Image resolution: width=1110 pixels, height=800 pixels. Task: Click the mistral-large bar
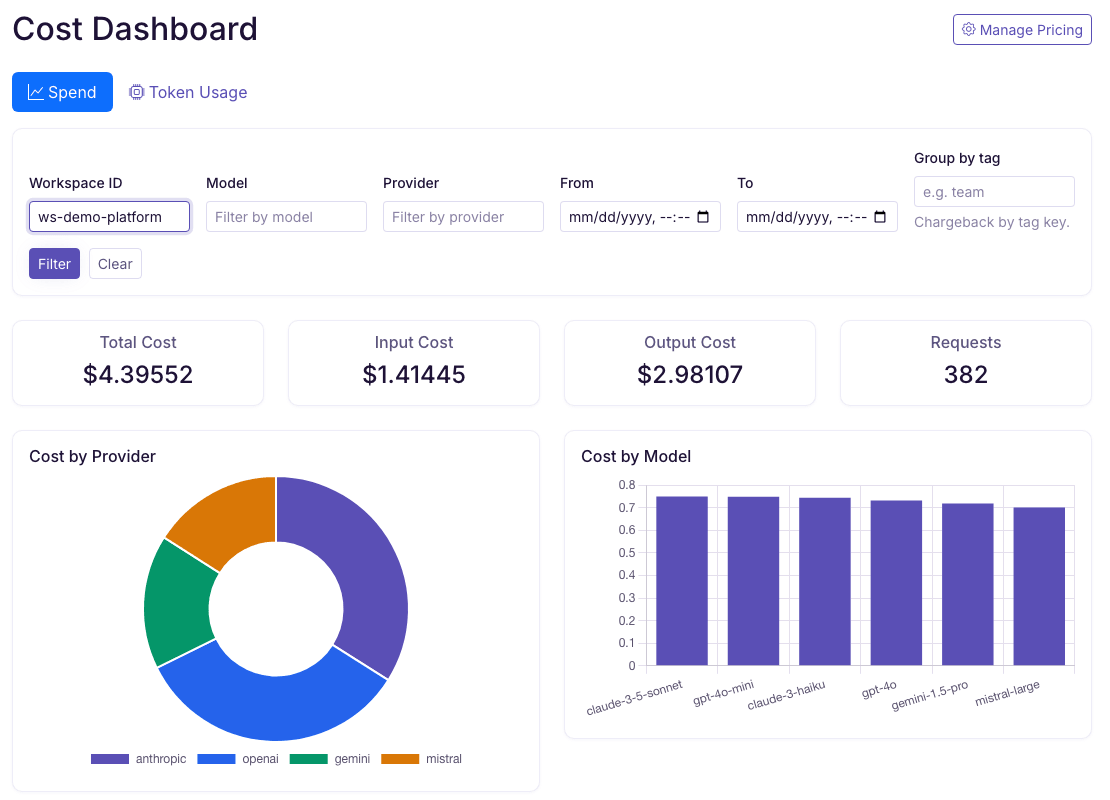1039,586
